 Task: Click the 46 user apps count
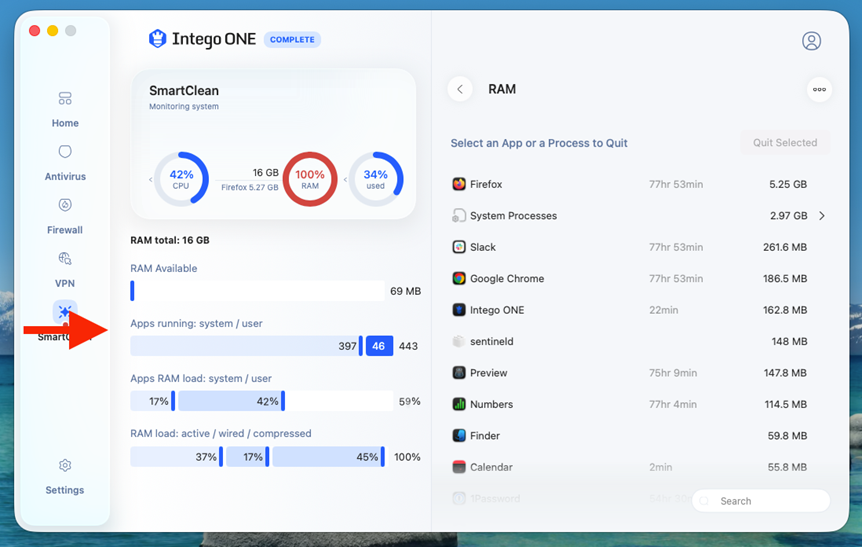click(379, 346)
